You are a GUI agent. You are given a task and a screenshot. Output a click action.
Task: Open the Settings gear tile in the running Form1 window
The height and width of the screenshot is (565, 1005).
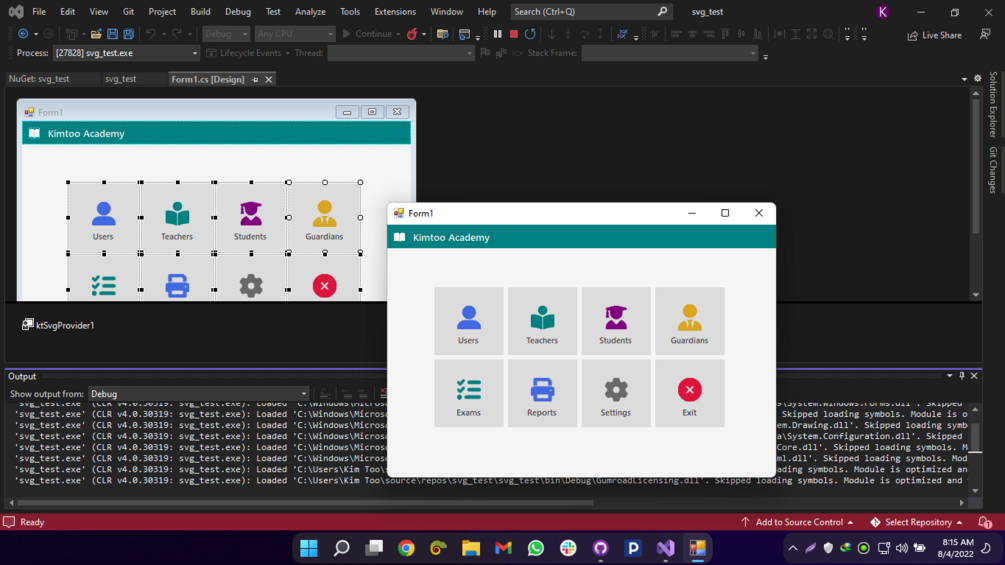pos(616,393)
